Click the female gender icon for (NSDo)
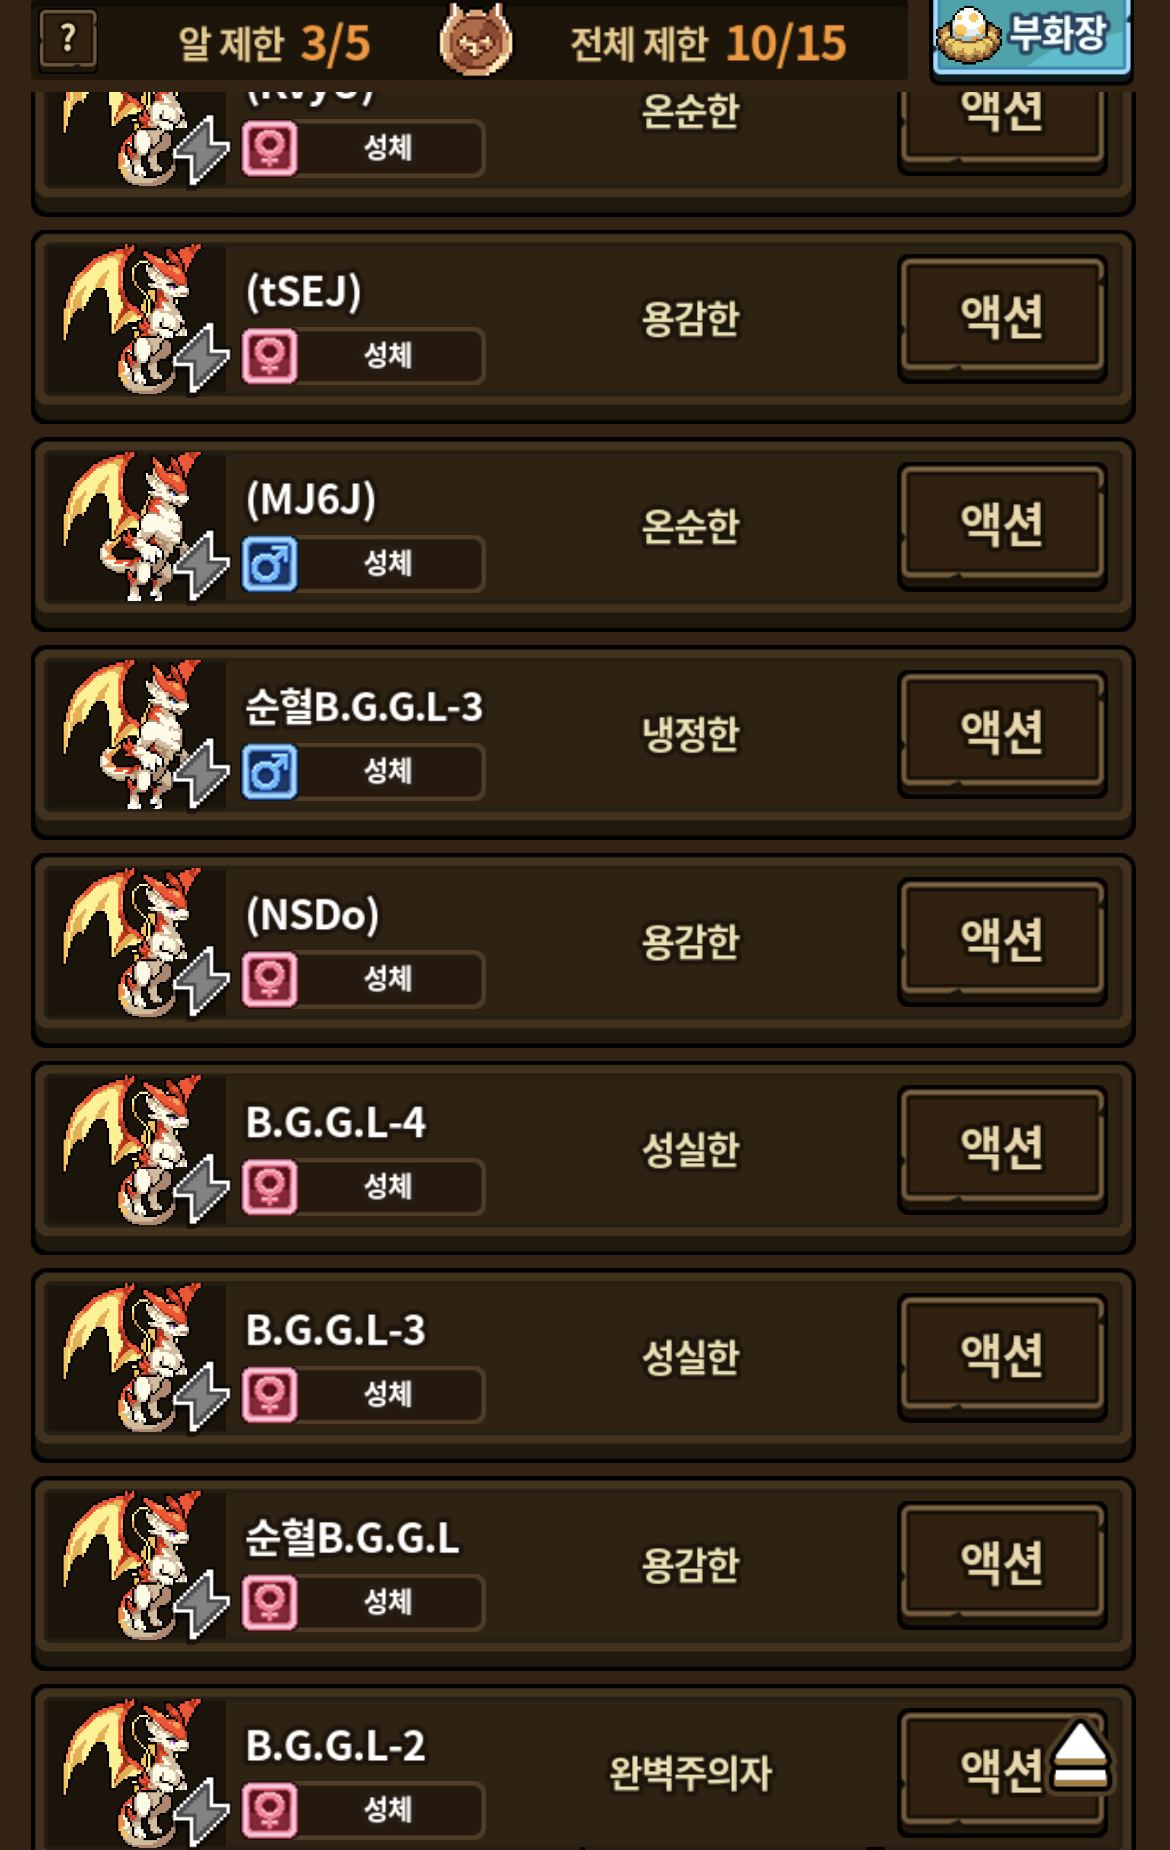Image resolution: width=1170 pixels, height=1850 pixels. (269, 980)
